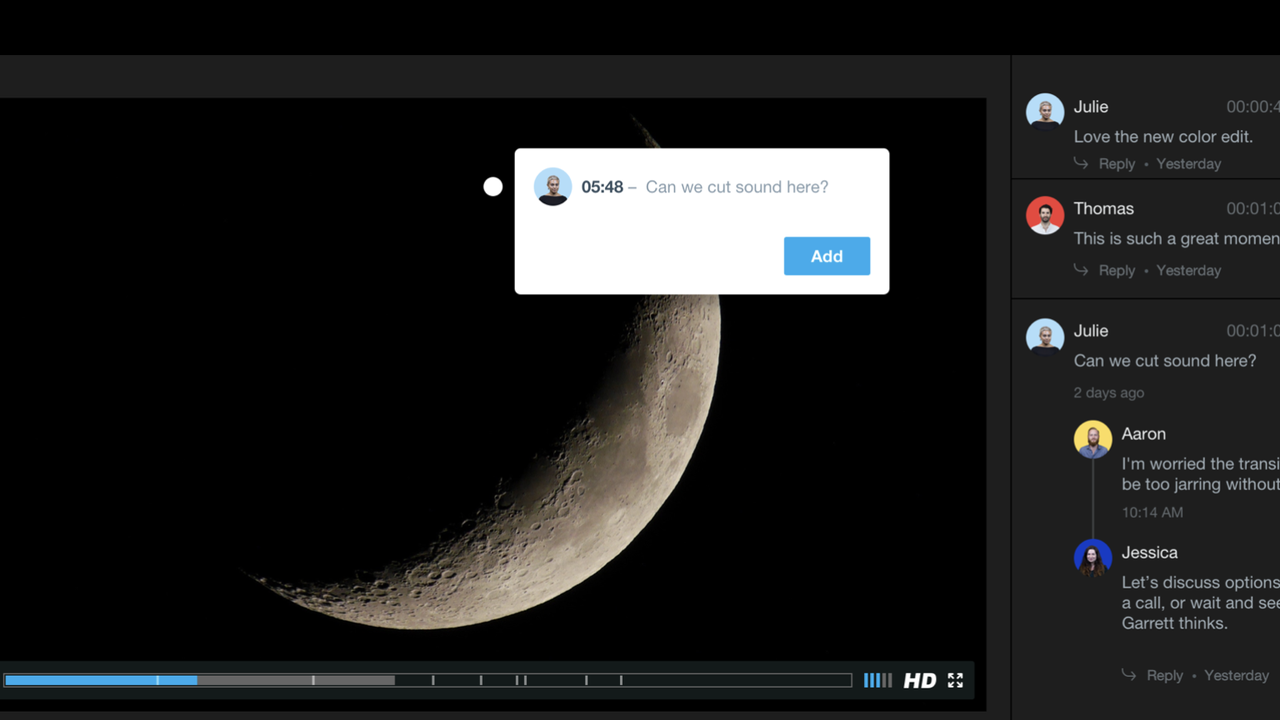Click the comment text field in the popup
Screen dimensions: 1280x720
pos(737,187)
